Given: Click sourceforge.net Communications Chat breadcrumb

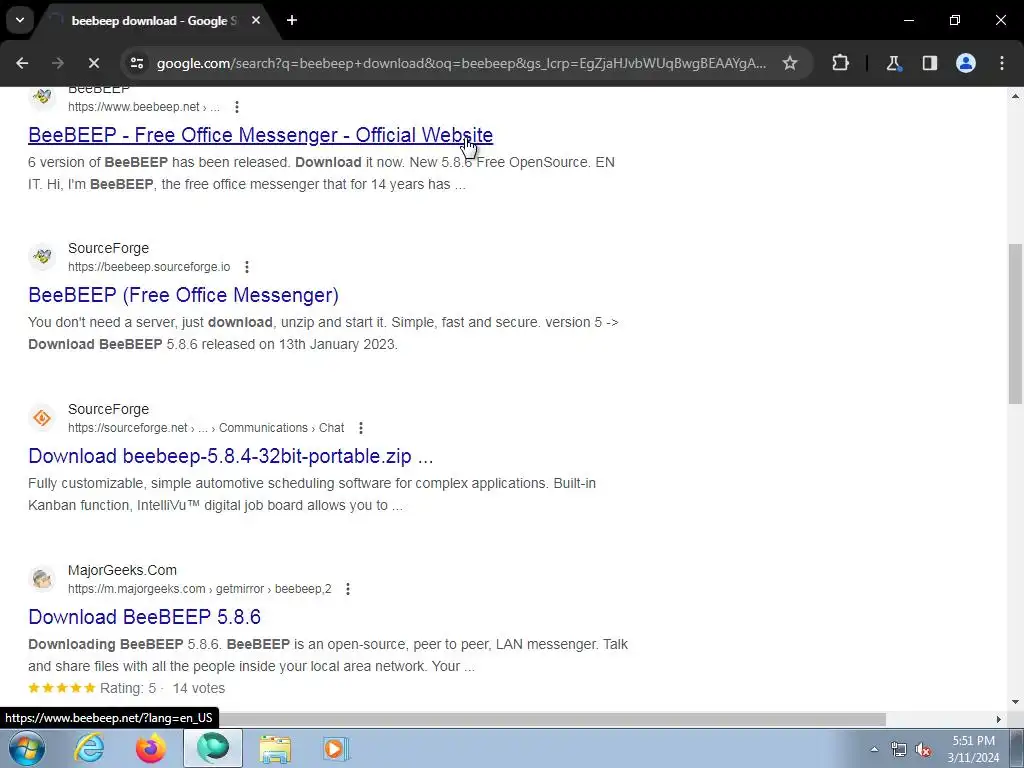Looking at the screenshot, I should tap(206, 428).
